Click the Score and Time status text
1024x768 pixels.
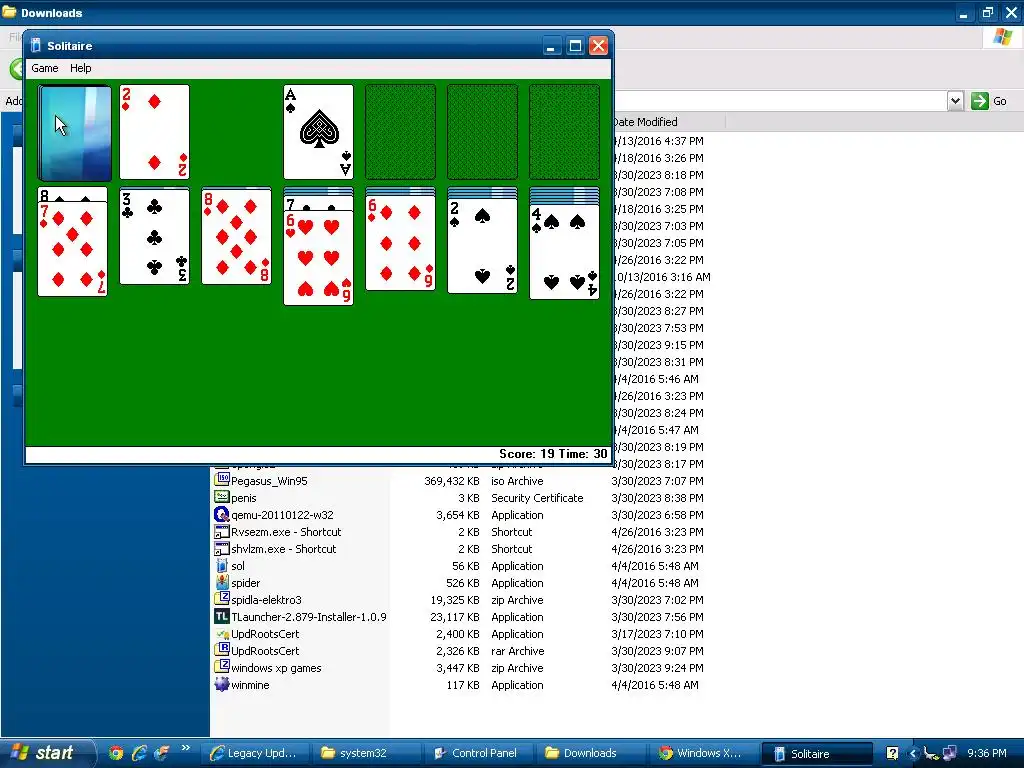[552, 454]
